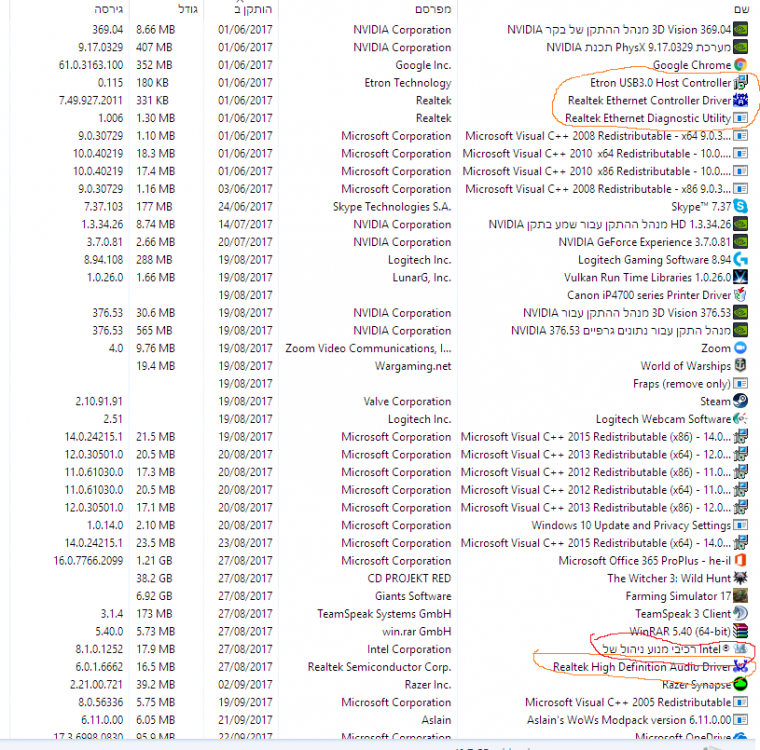760x750 pixels.
Task: Select Microsoft Visual C++ 2008 x86 Redistributable name
Action: tap(598, 189)
